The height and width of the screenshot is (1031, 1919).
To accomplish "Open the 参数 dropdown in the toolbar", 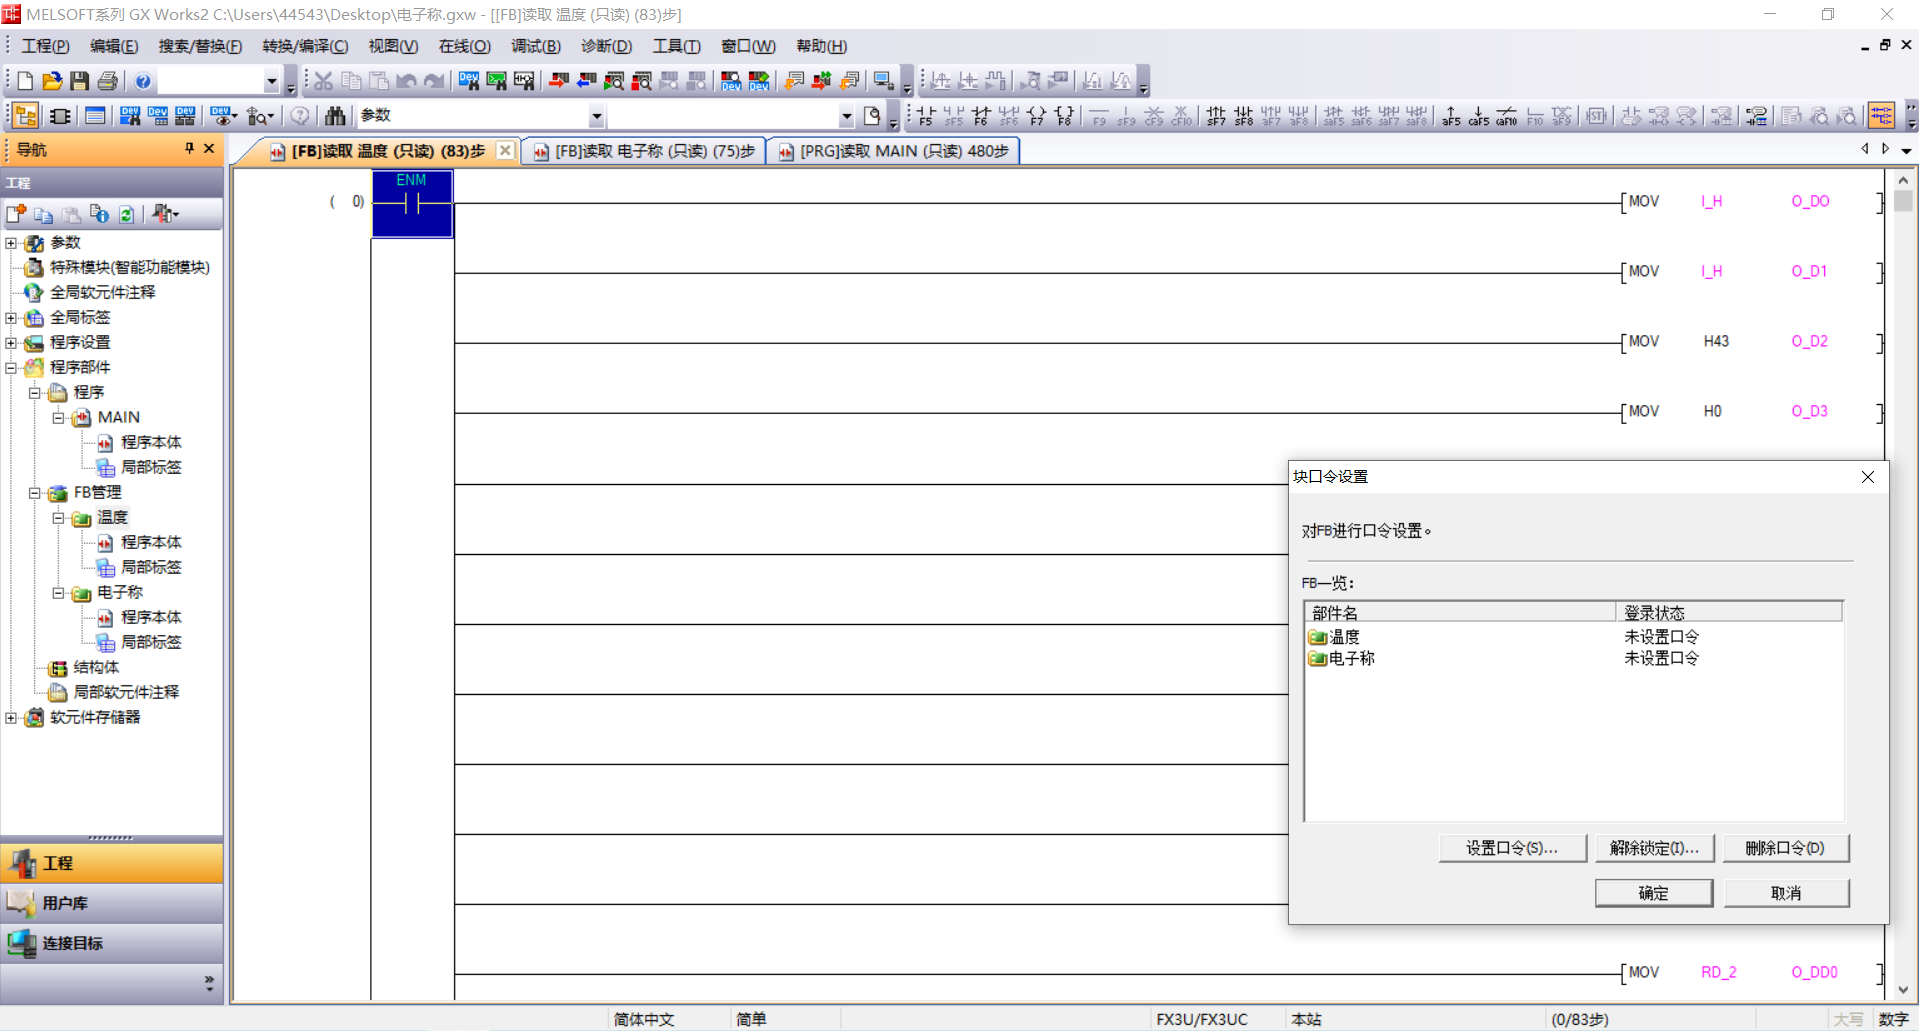I will click(596, 116).
